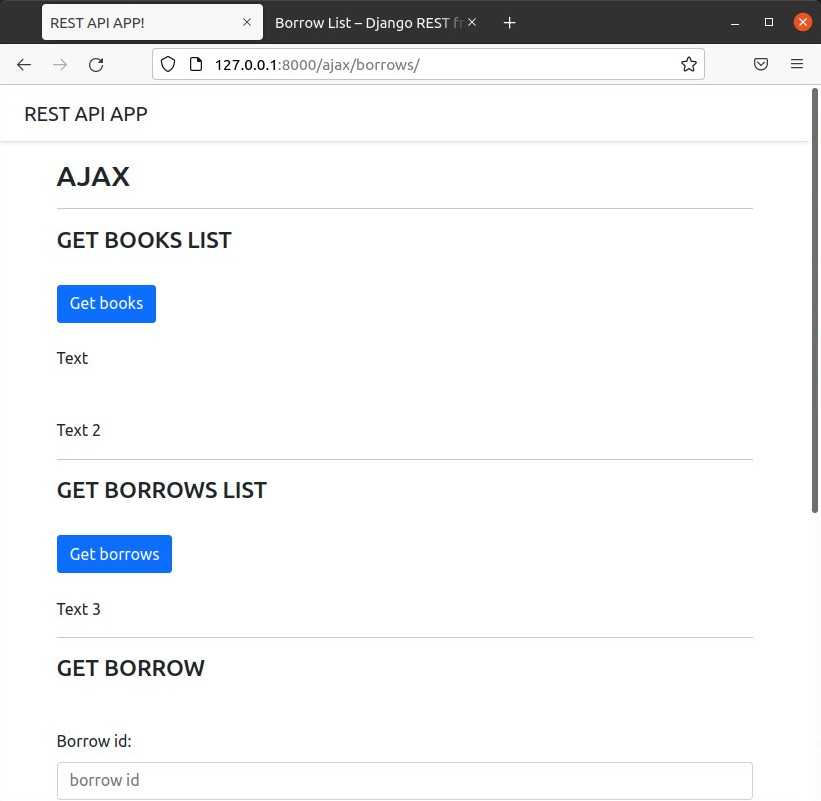Viewport: 821px width, 801px height.
Task: Focus the borrow id input field
Action: point(404,780)
